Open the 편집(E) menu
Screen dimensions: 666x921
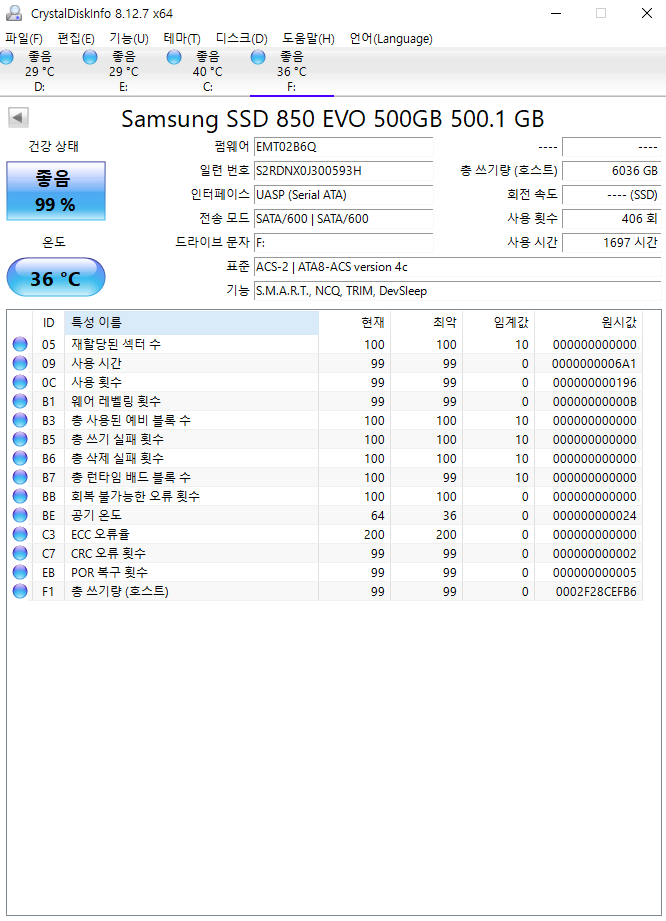coord(76,39)
